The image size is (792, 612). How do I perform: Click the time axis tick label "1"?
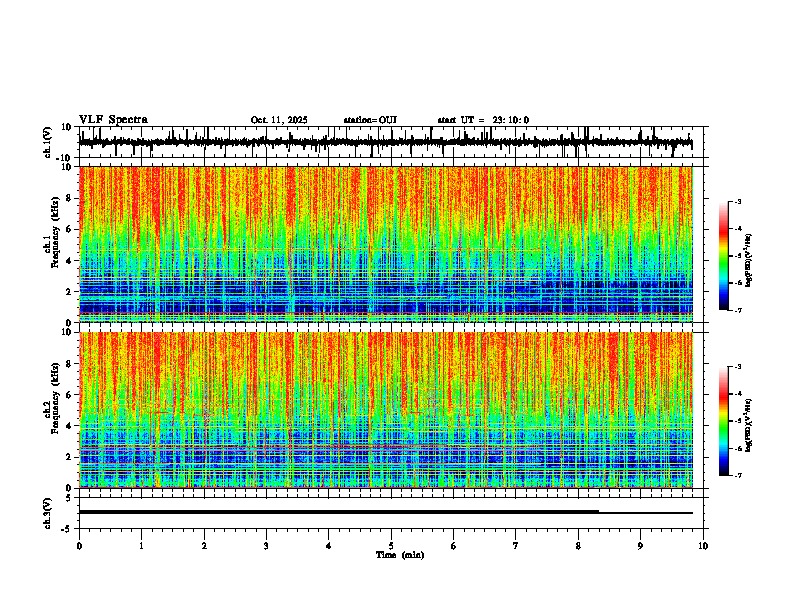(x=141, y=546)
